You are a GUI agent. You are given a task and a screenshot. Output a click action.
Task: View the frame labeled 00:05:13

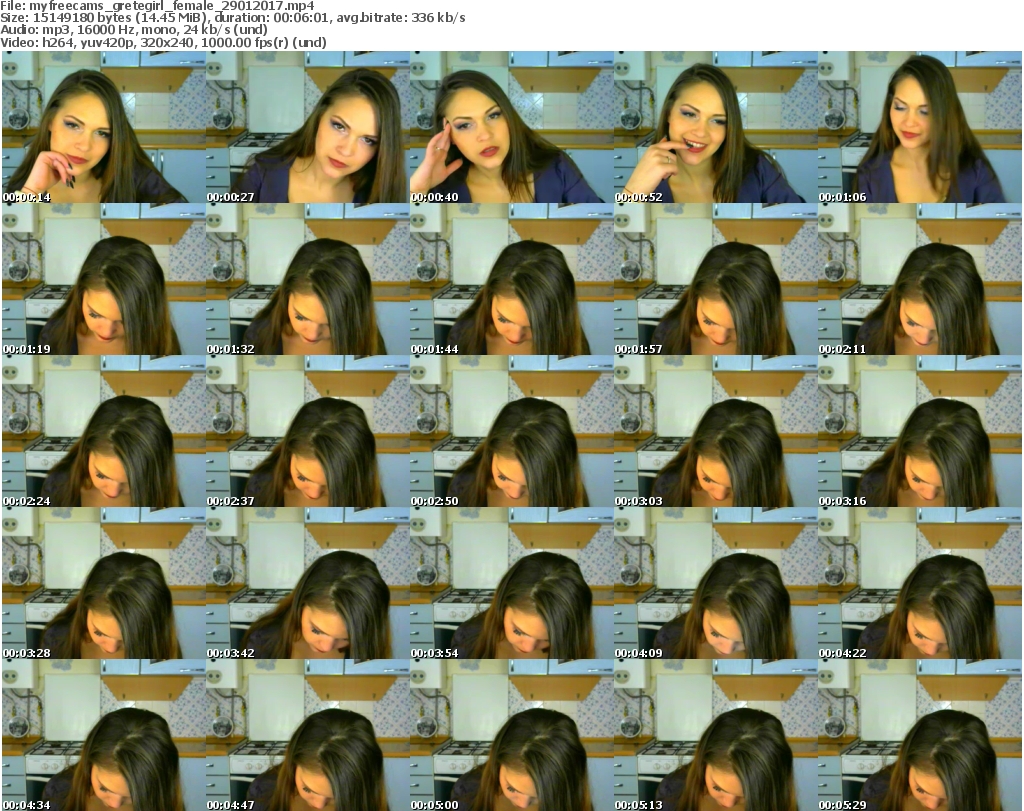(x=716, y=735)
